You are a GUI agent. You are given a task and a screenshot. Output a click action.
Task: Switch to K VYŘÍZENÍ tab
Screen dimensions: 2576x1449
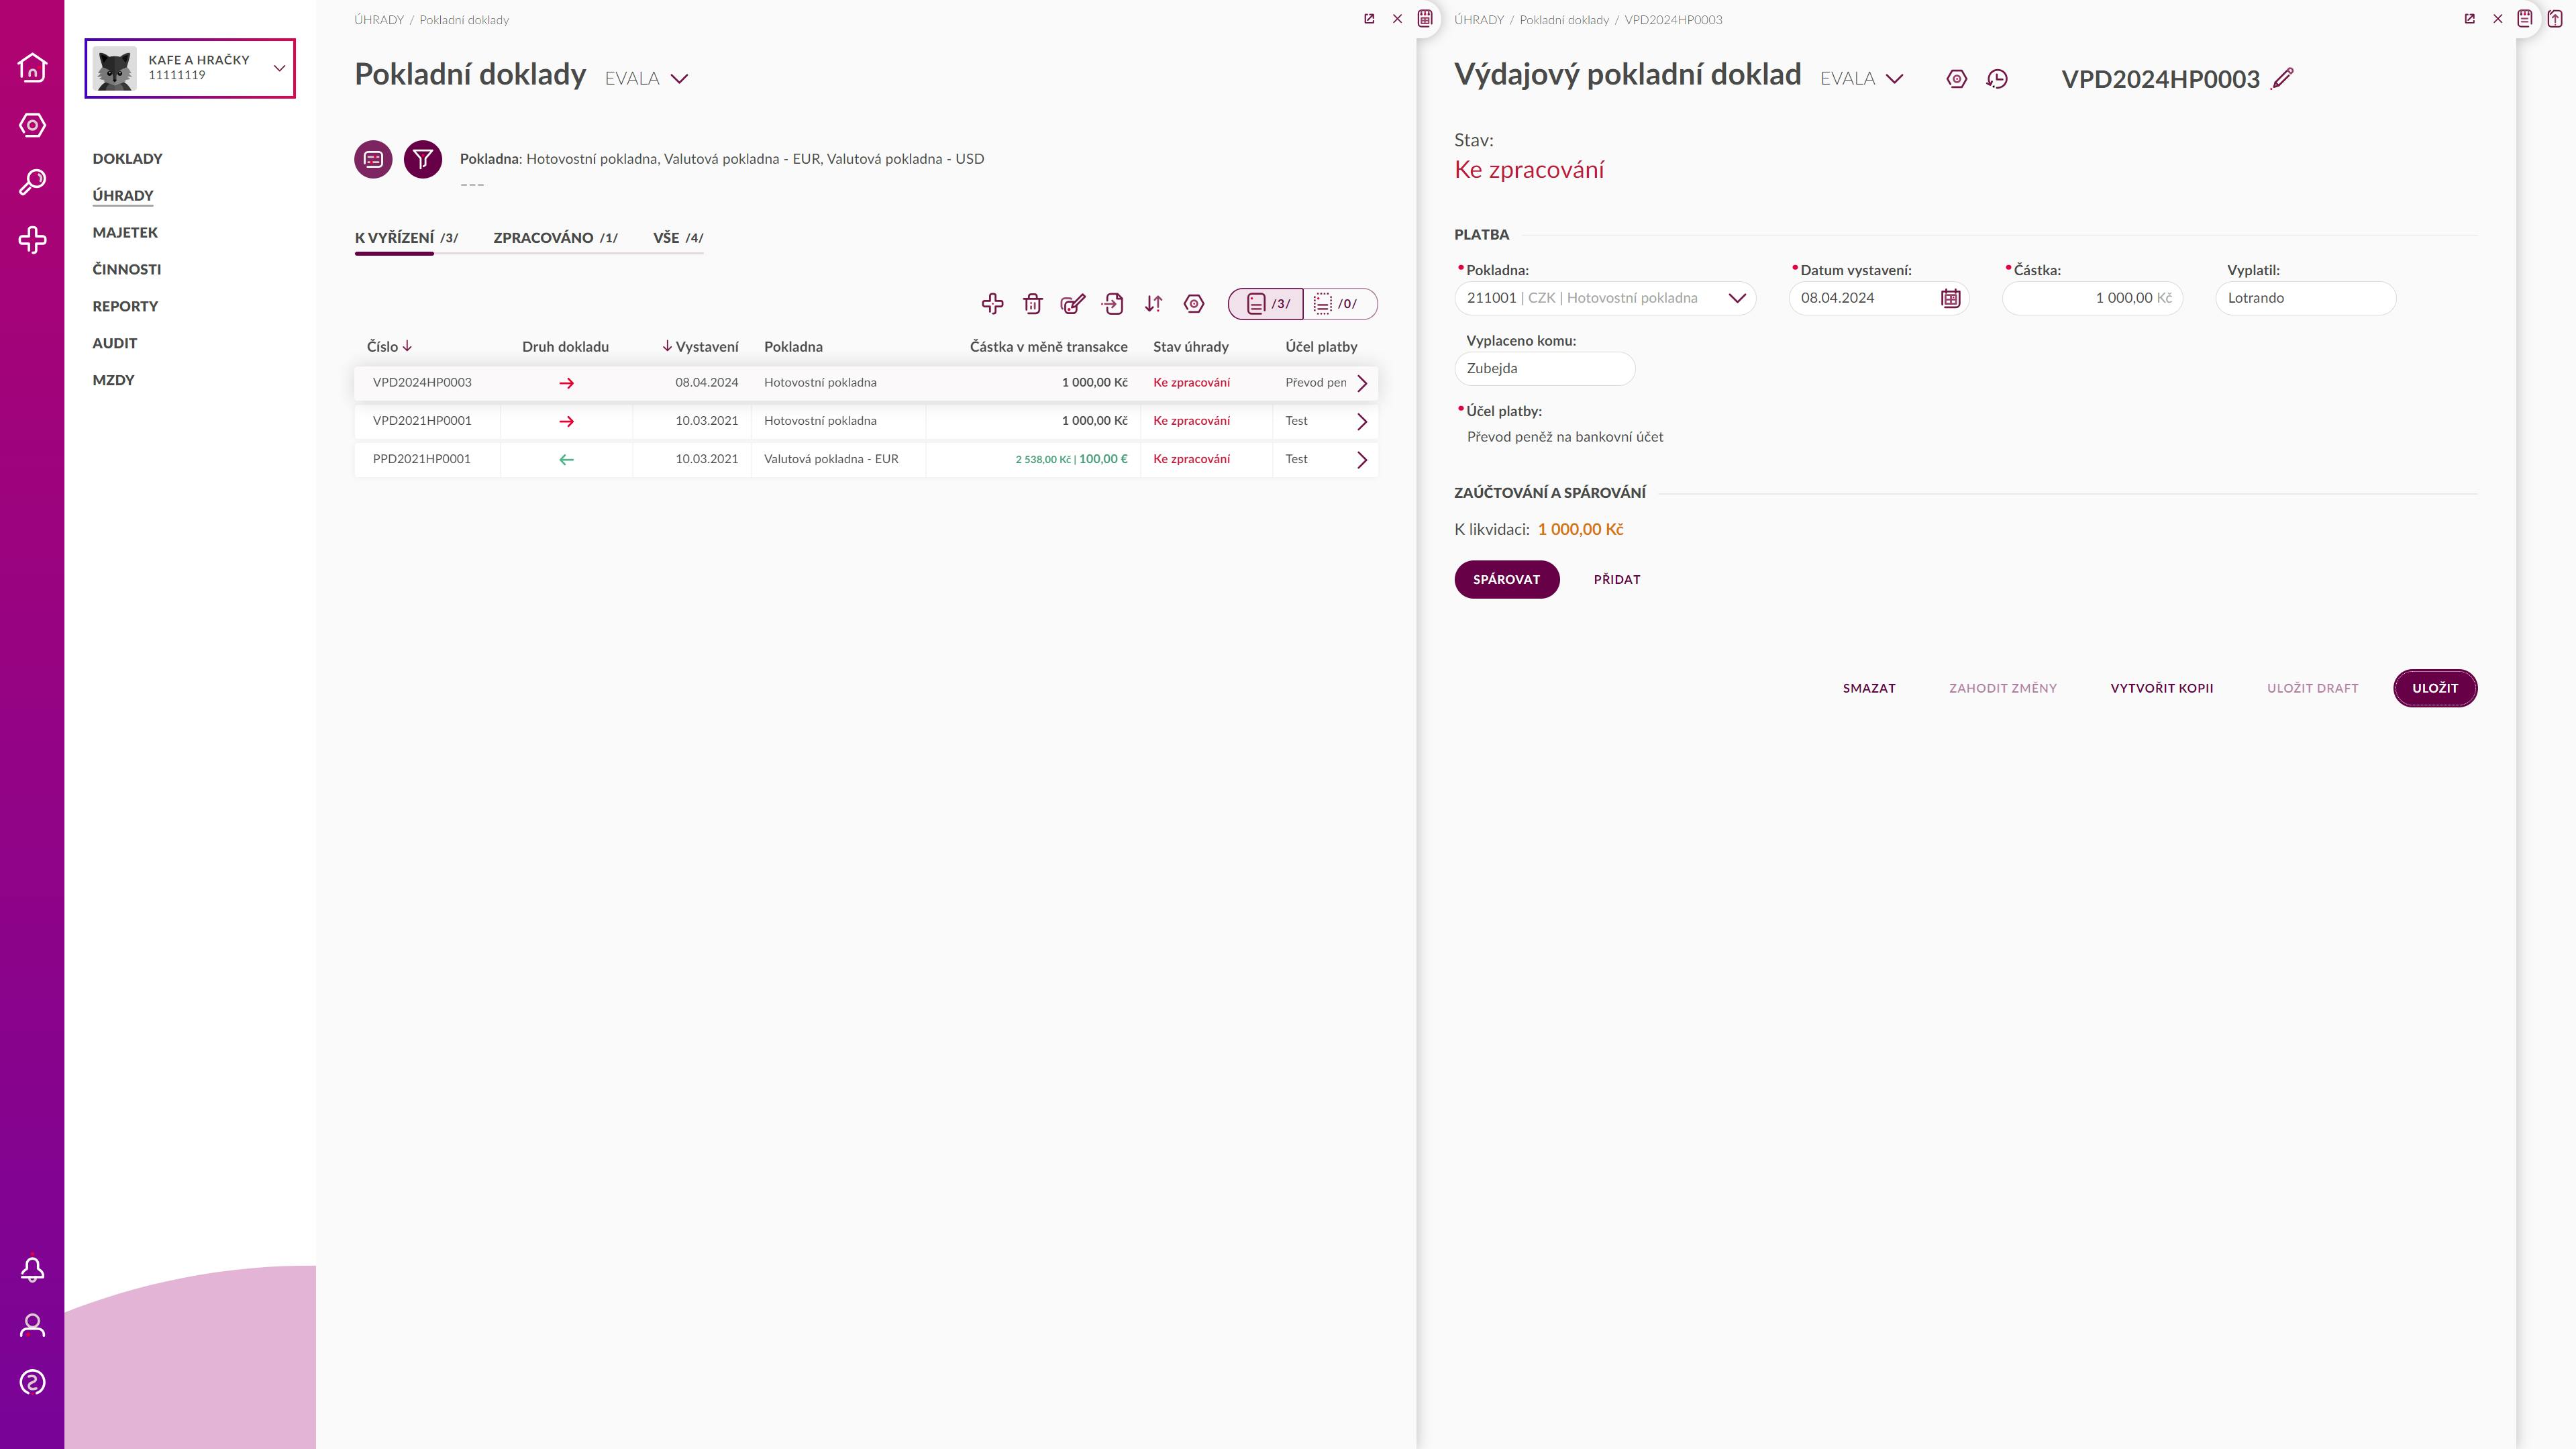(406, 238)
